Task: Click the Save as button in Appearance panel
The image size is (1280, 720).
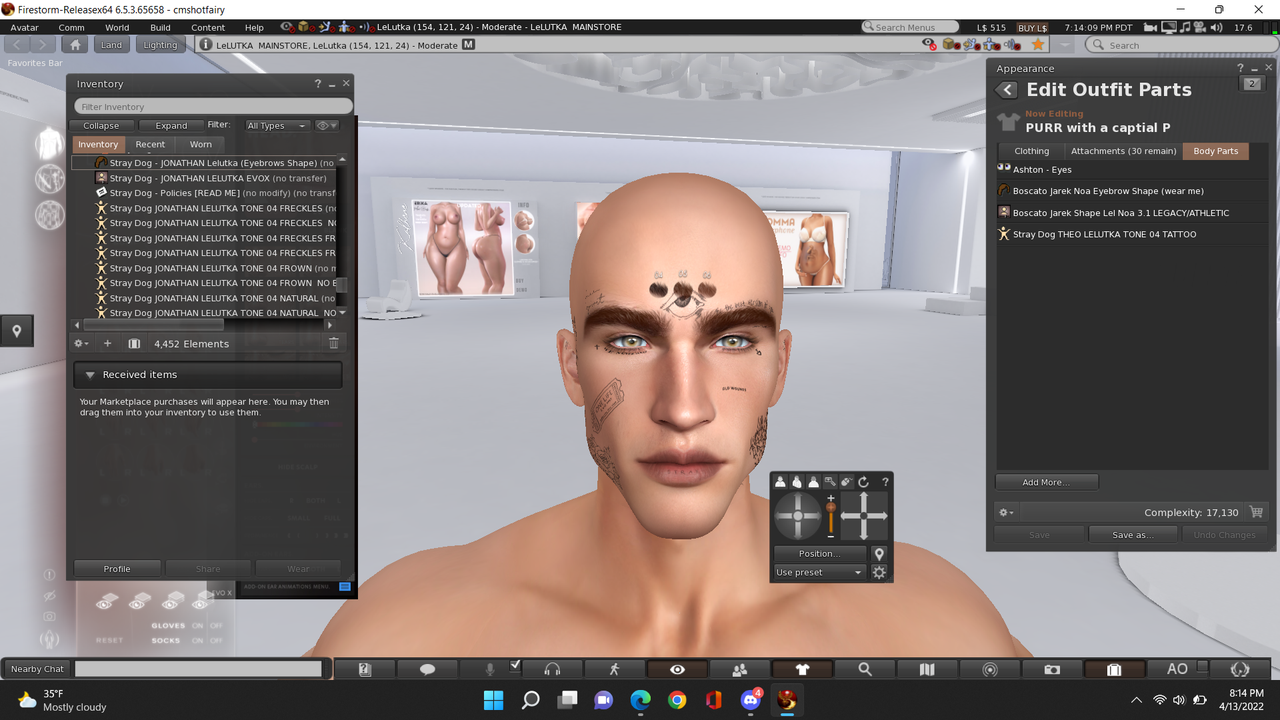Action: (1132, 534)
